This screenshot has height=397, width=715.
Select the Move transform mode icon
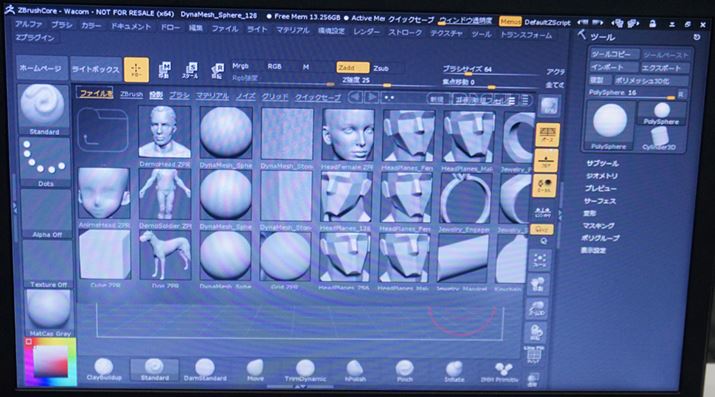tap(164, 70)
